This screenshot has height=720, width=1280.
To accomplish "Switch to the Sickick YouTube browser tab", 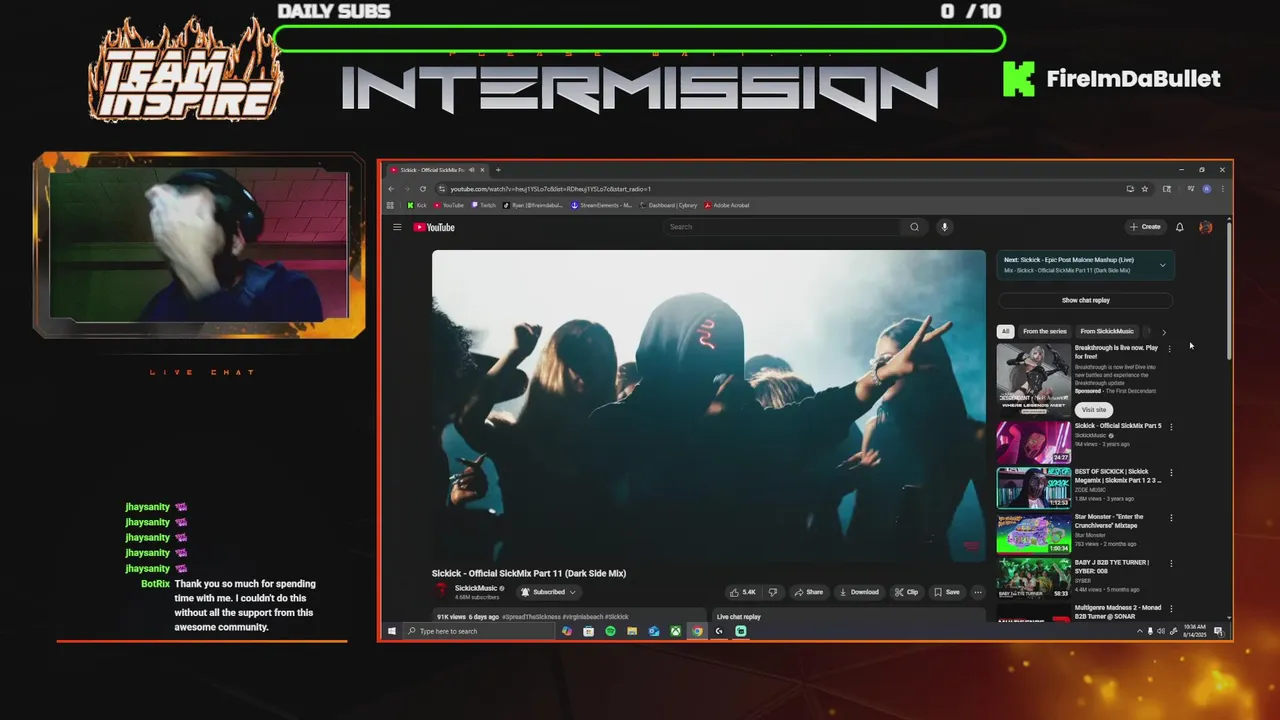I will [x=438, y=170].
